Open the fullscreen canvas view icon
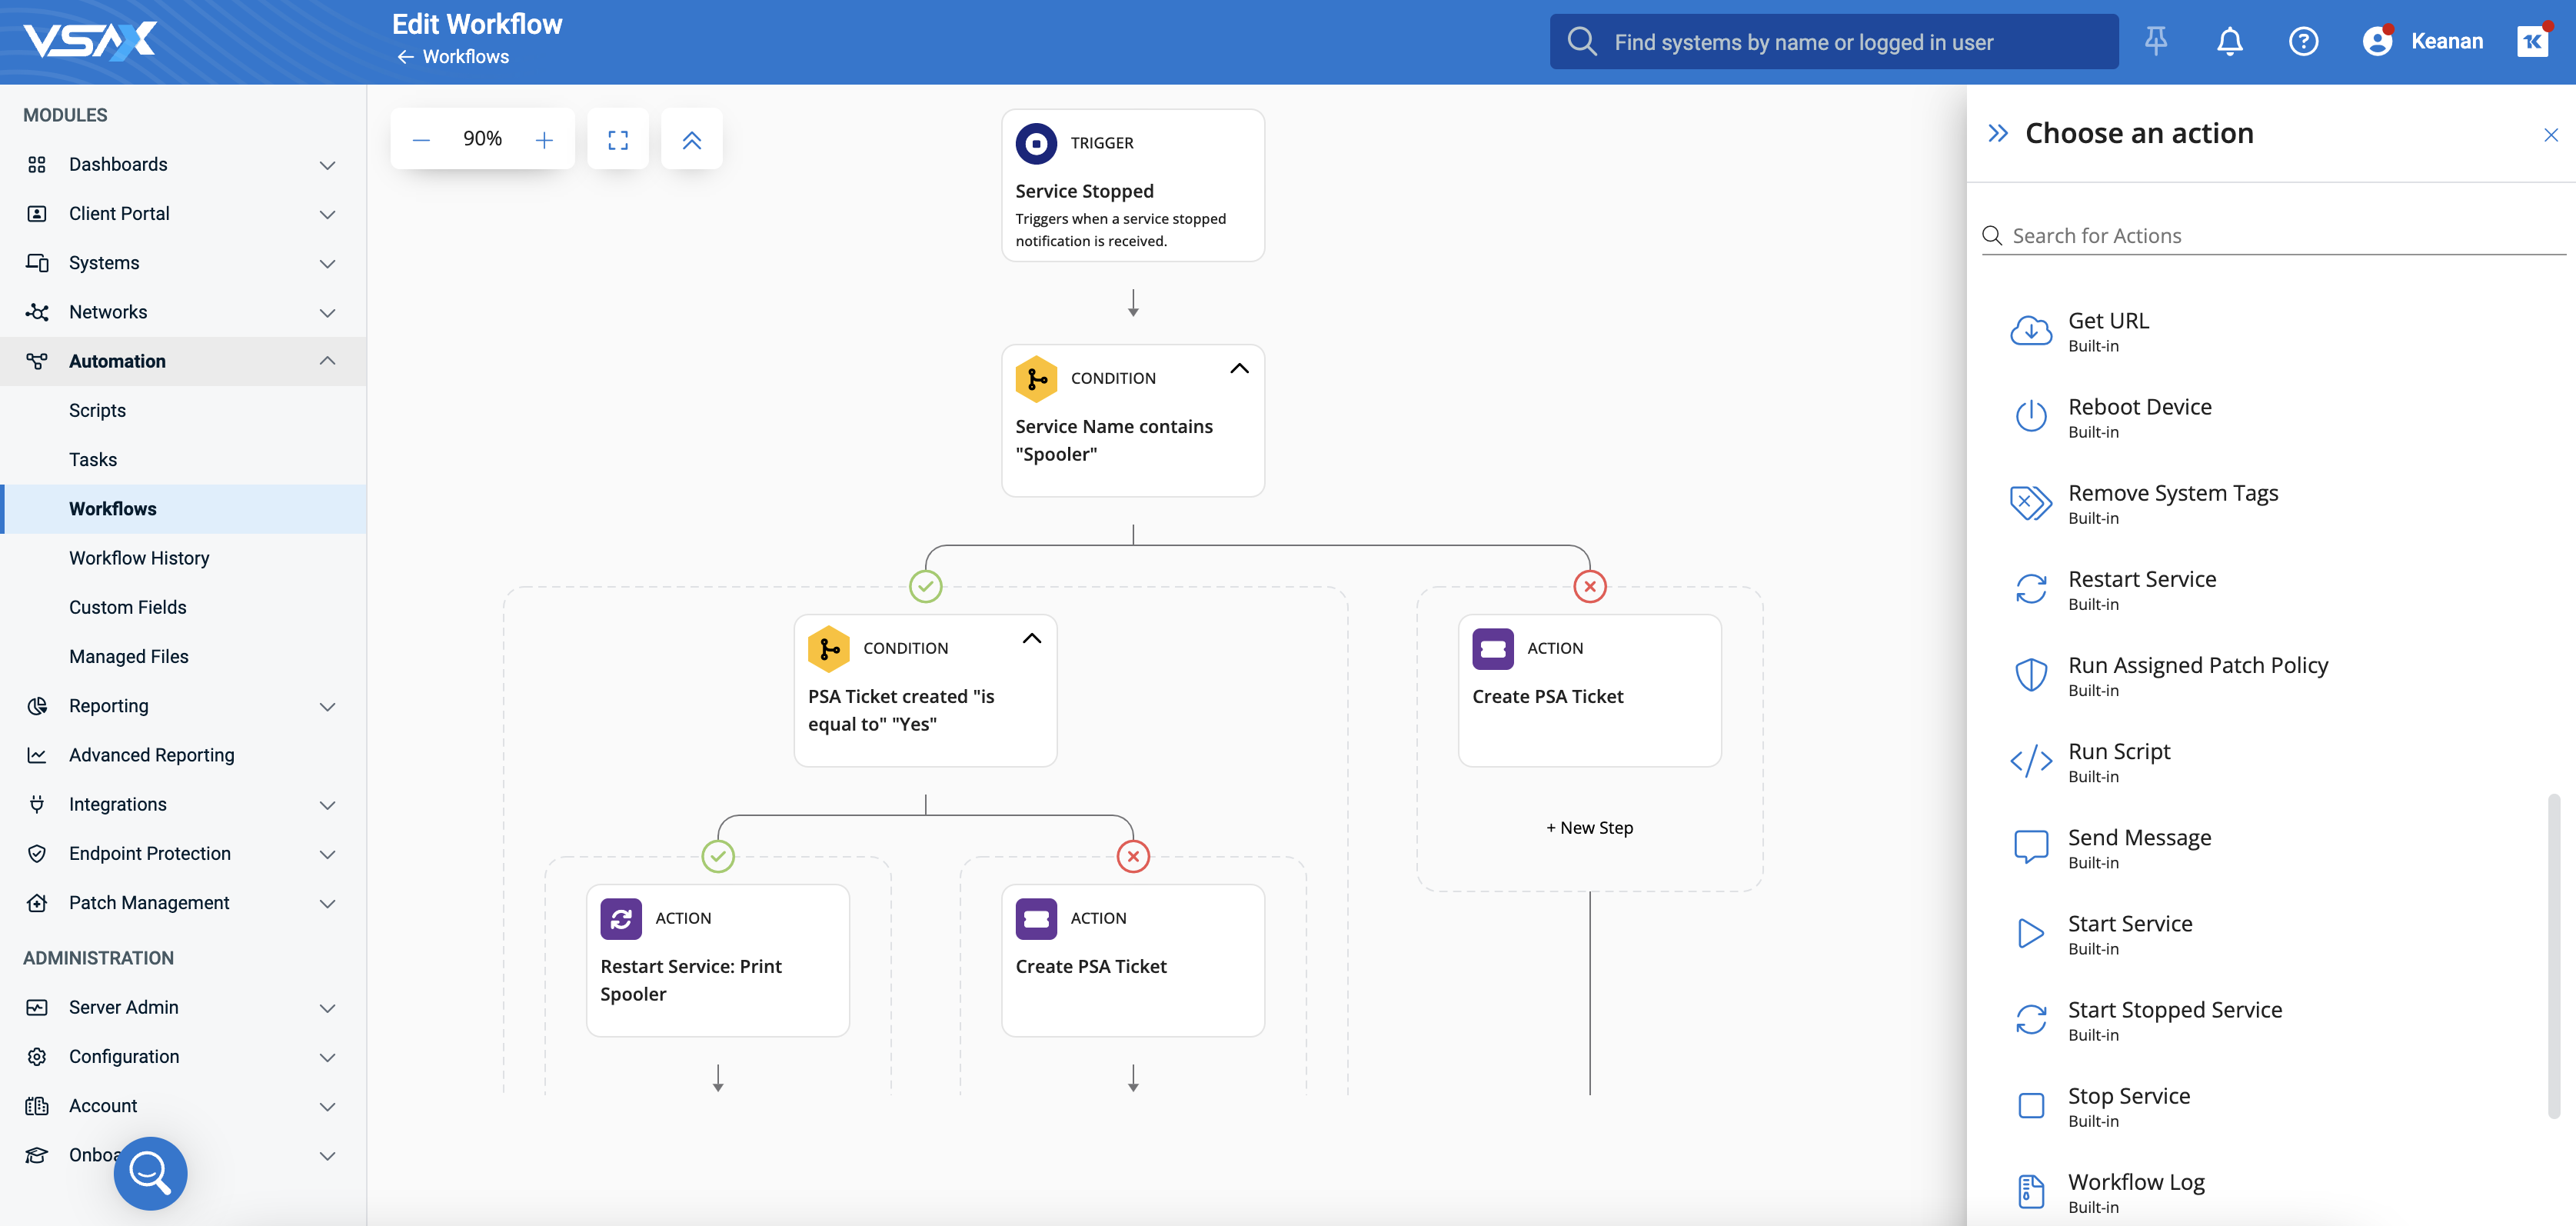Screen dimensions: 2576x1226 tap(618, 139)
